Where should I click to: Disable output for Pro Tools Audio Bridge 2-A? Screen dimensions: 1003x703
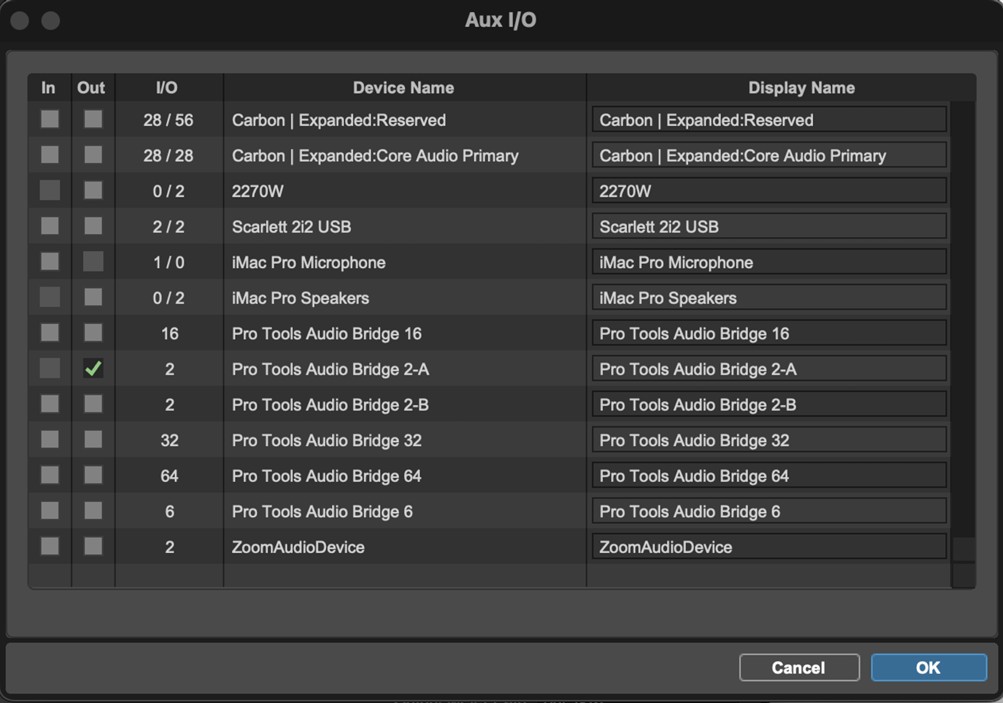coord(91,368)
